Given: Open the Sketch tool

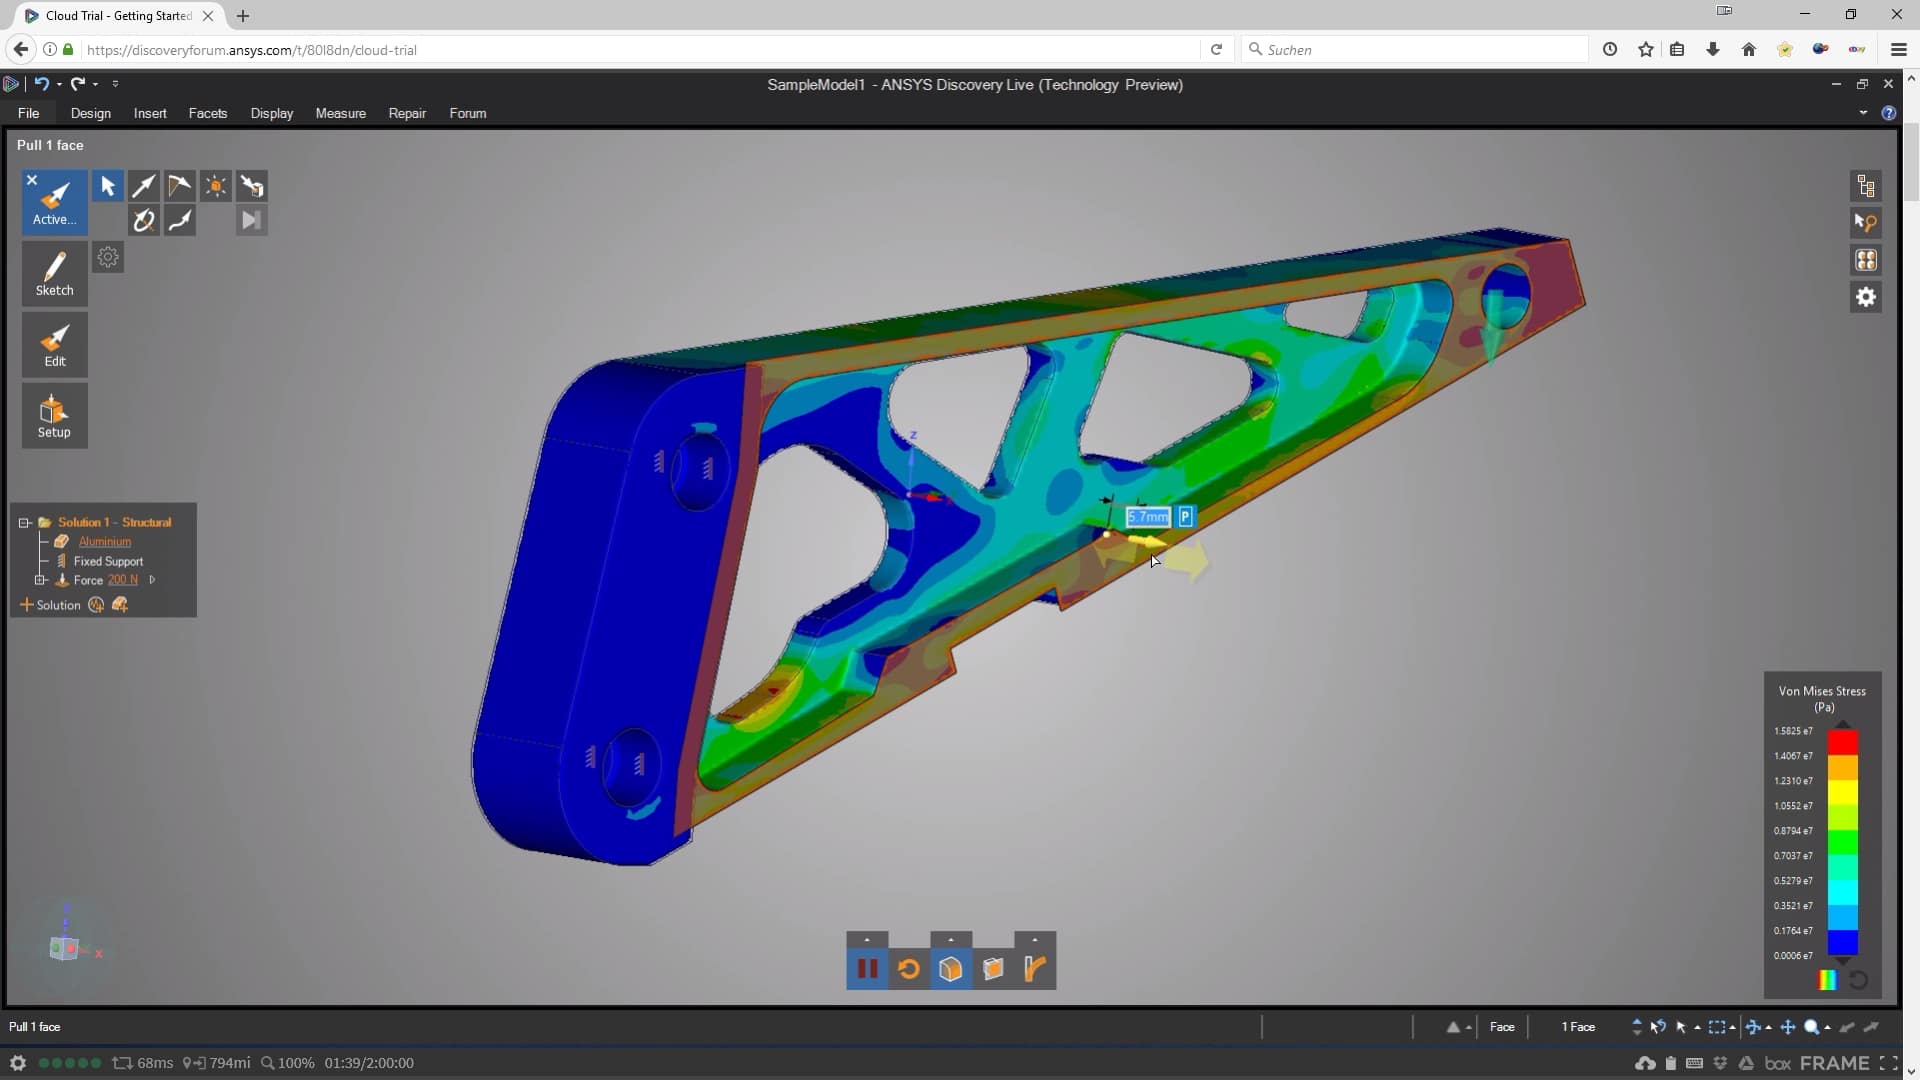Looking at the screenshot, I should 55,274.
